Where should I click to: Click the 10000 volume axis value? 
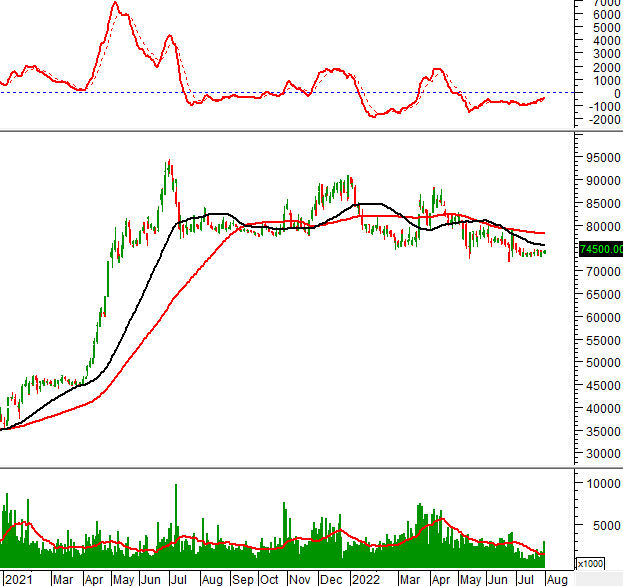(598, 483)
